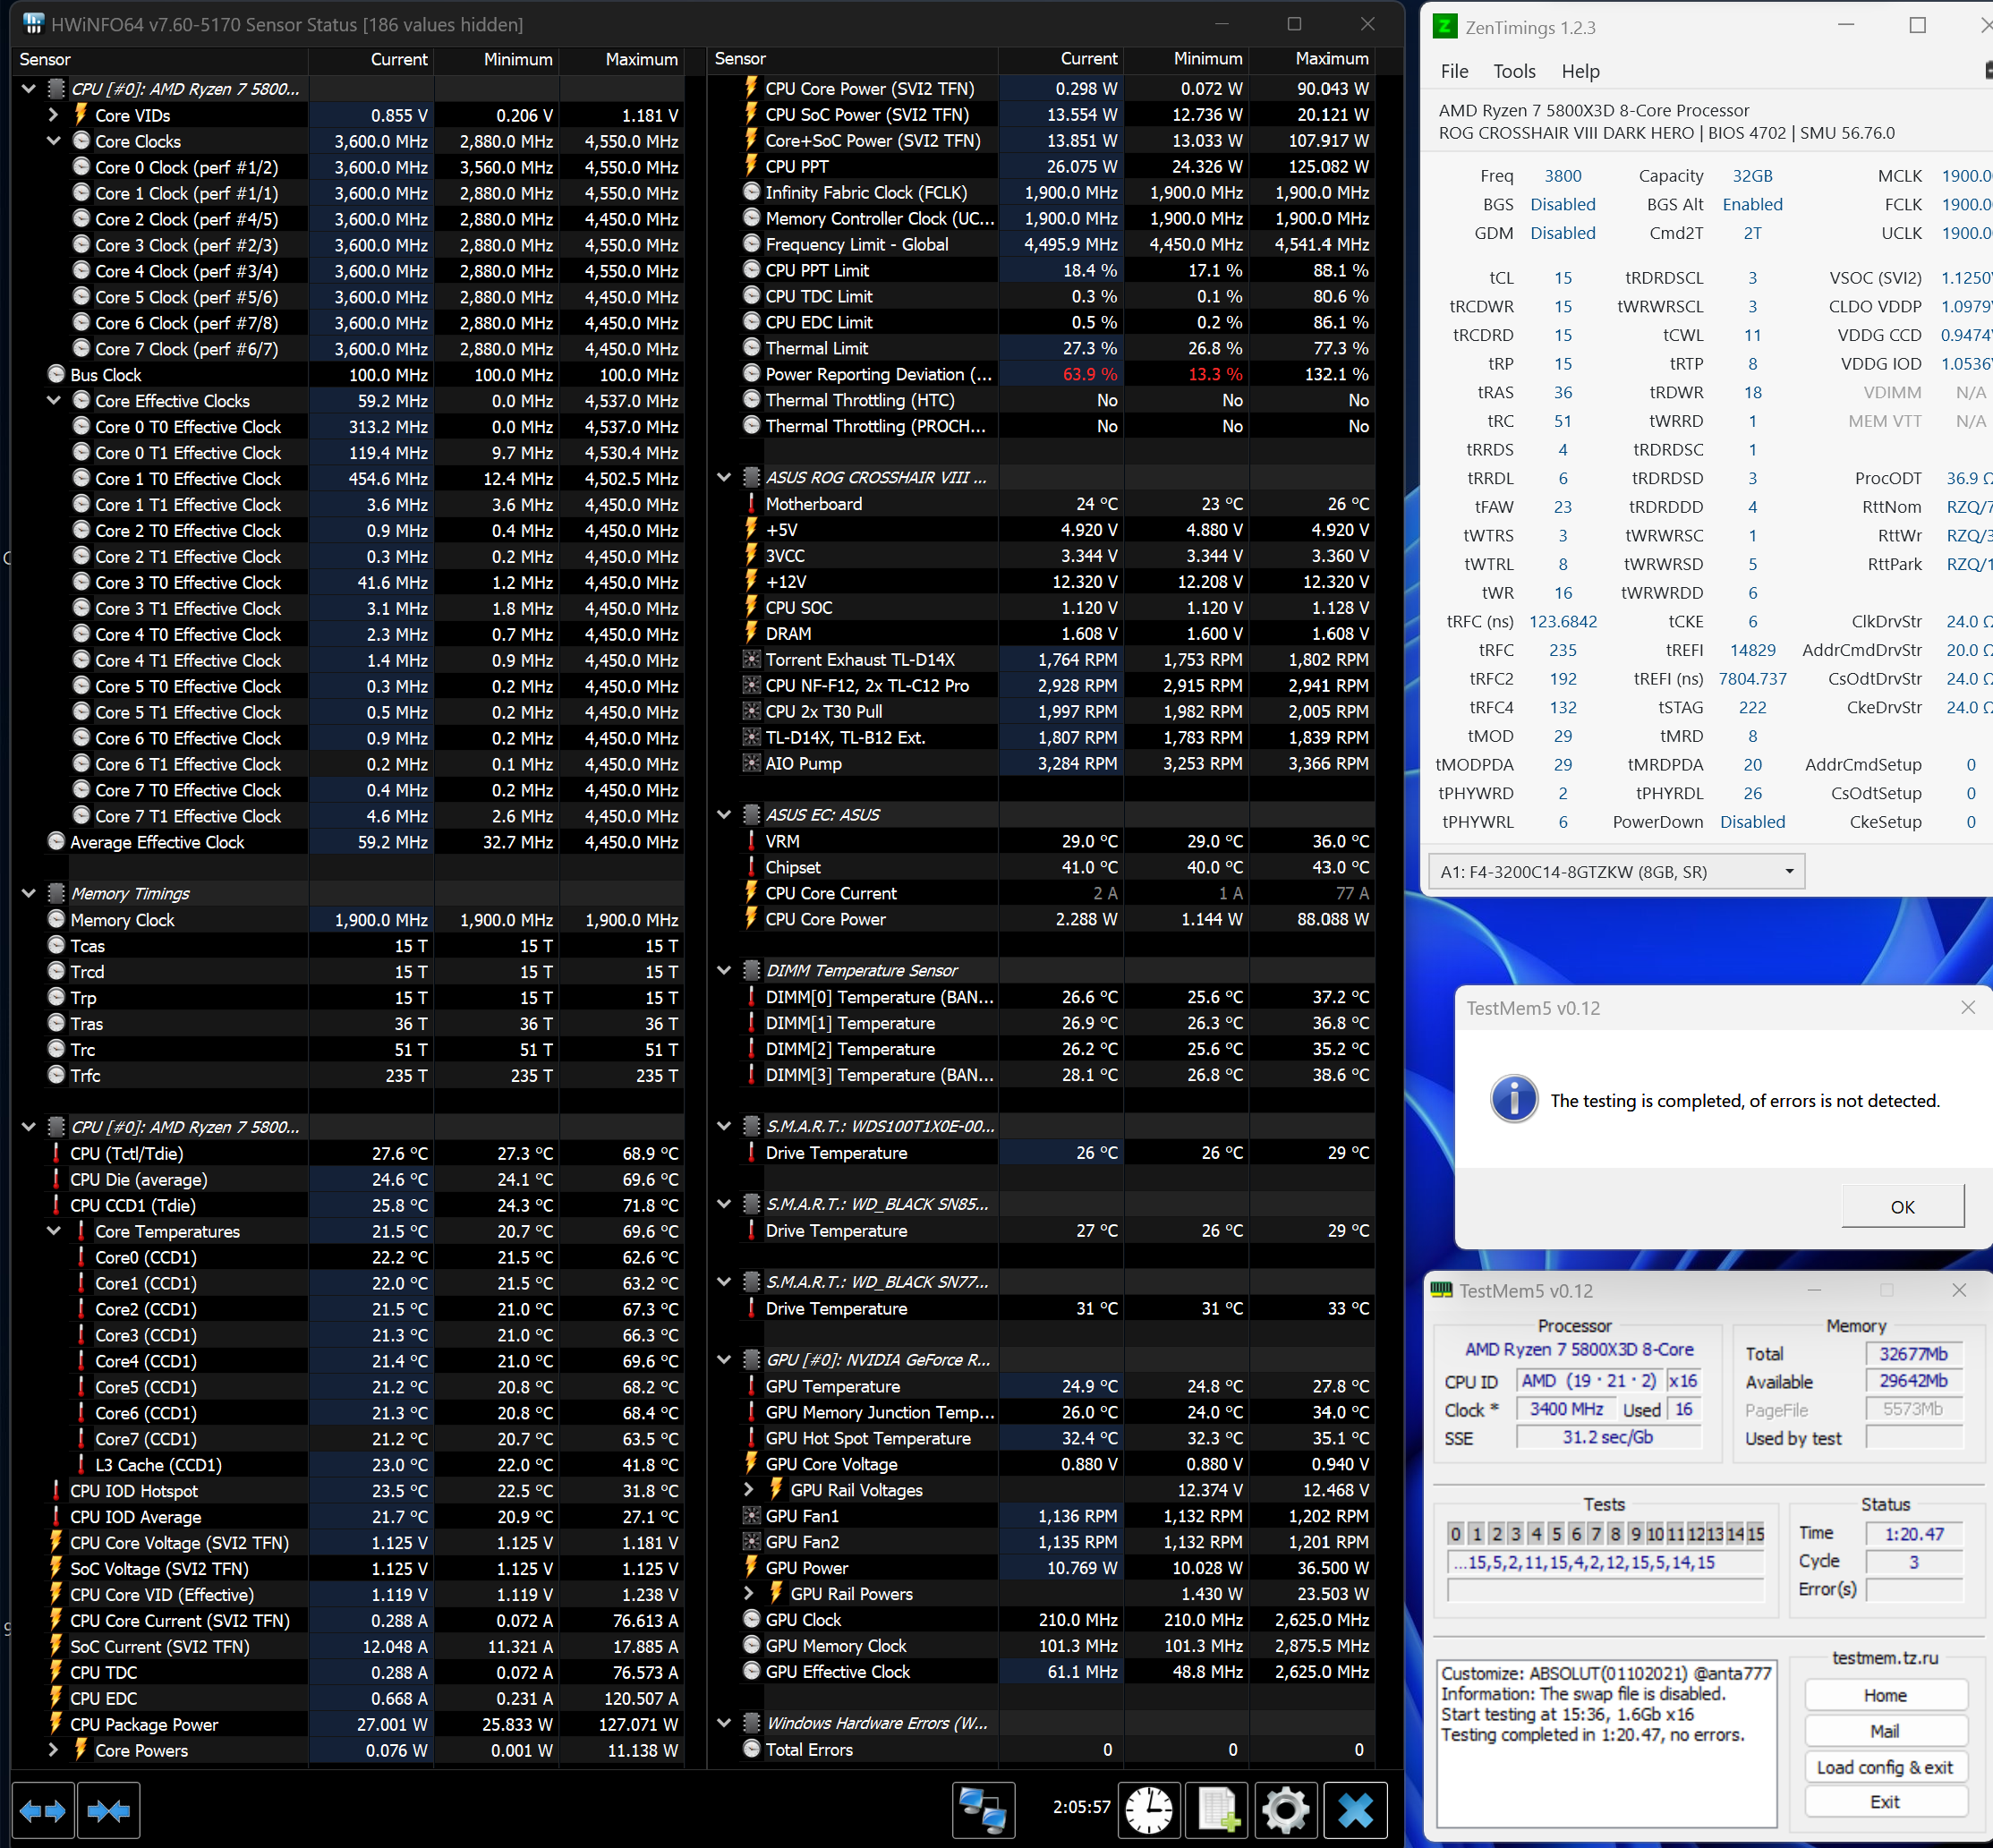
Task: Click the HWiNFO clock reset timer icon
Action: click(x=1149, y=1811)
